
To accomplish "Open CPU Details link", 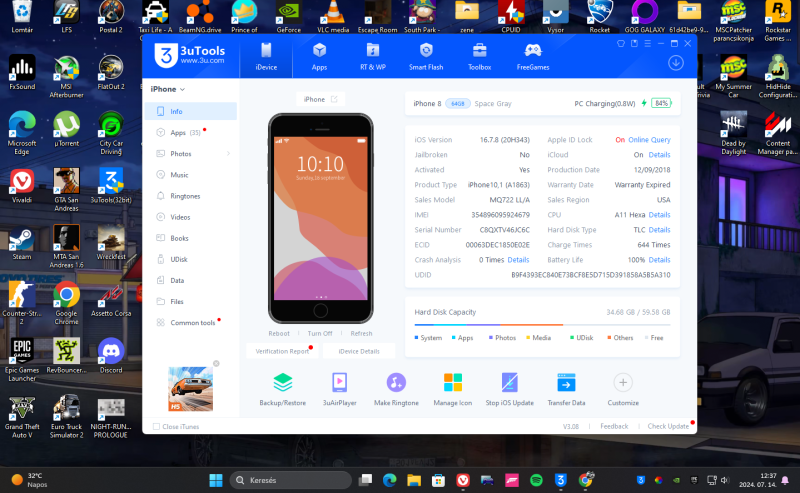I will (659, 215).
